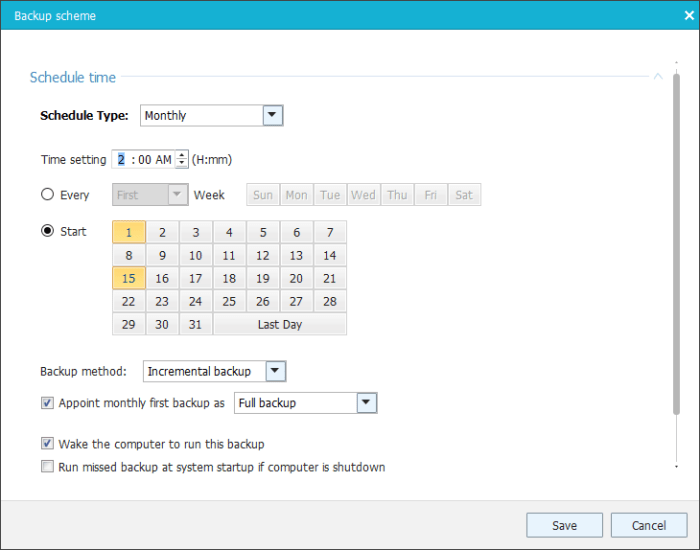The image size is (700, 550).
Task: Click the hour field in Time setting
Action: (121, 159)
